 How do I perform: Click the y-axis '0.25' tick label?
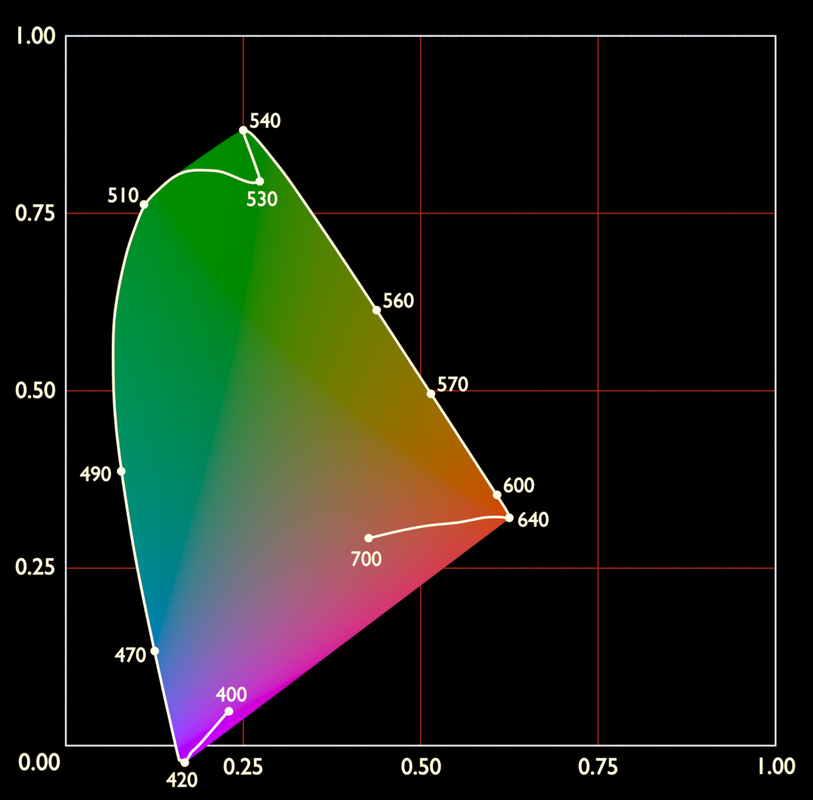coord(35,568)
